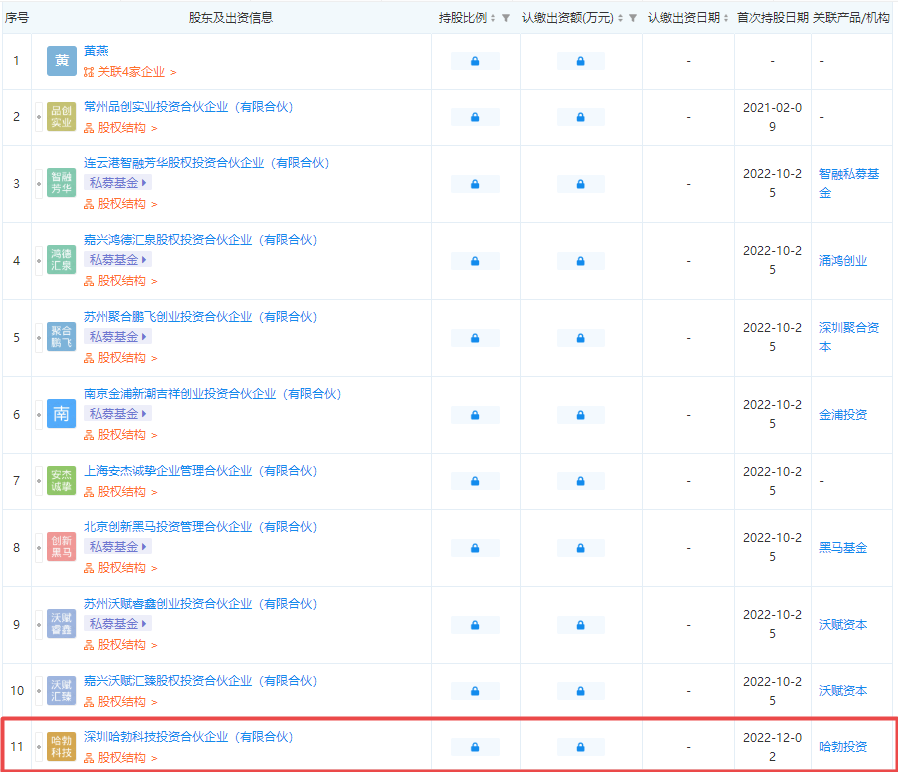Open the 持股比例 column filter funnel
Viewport: 898px width, 772px height.
click(506, 18)
